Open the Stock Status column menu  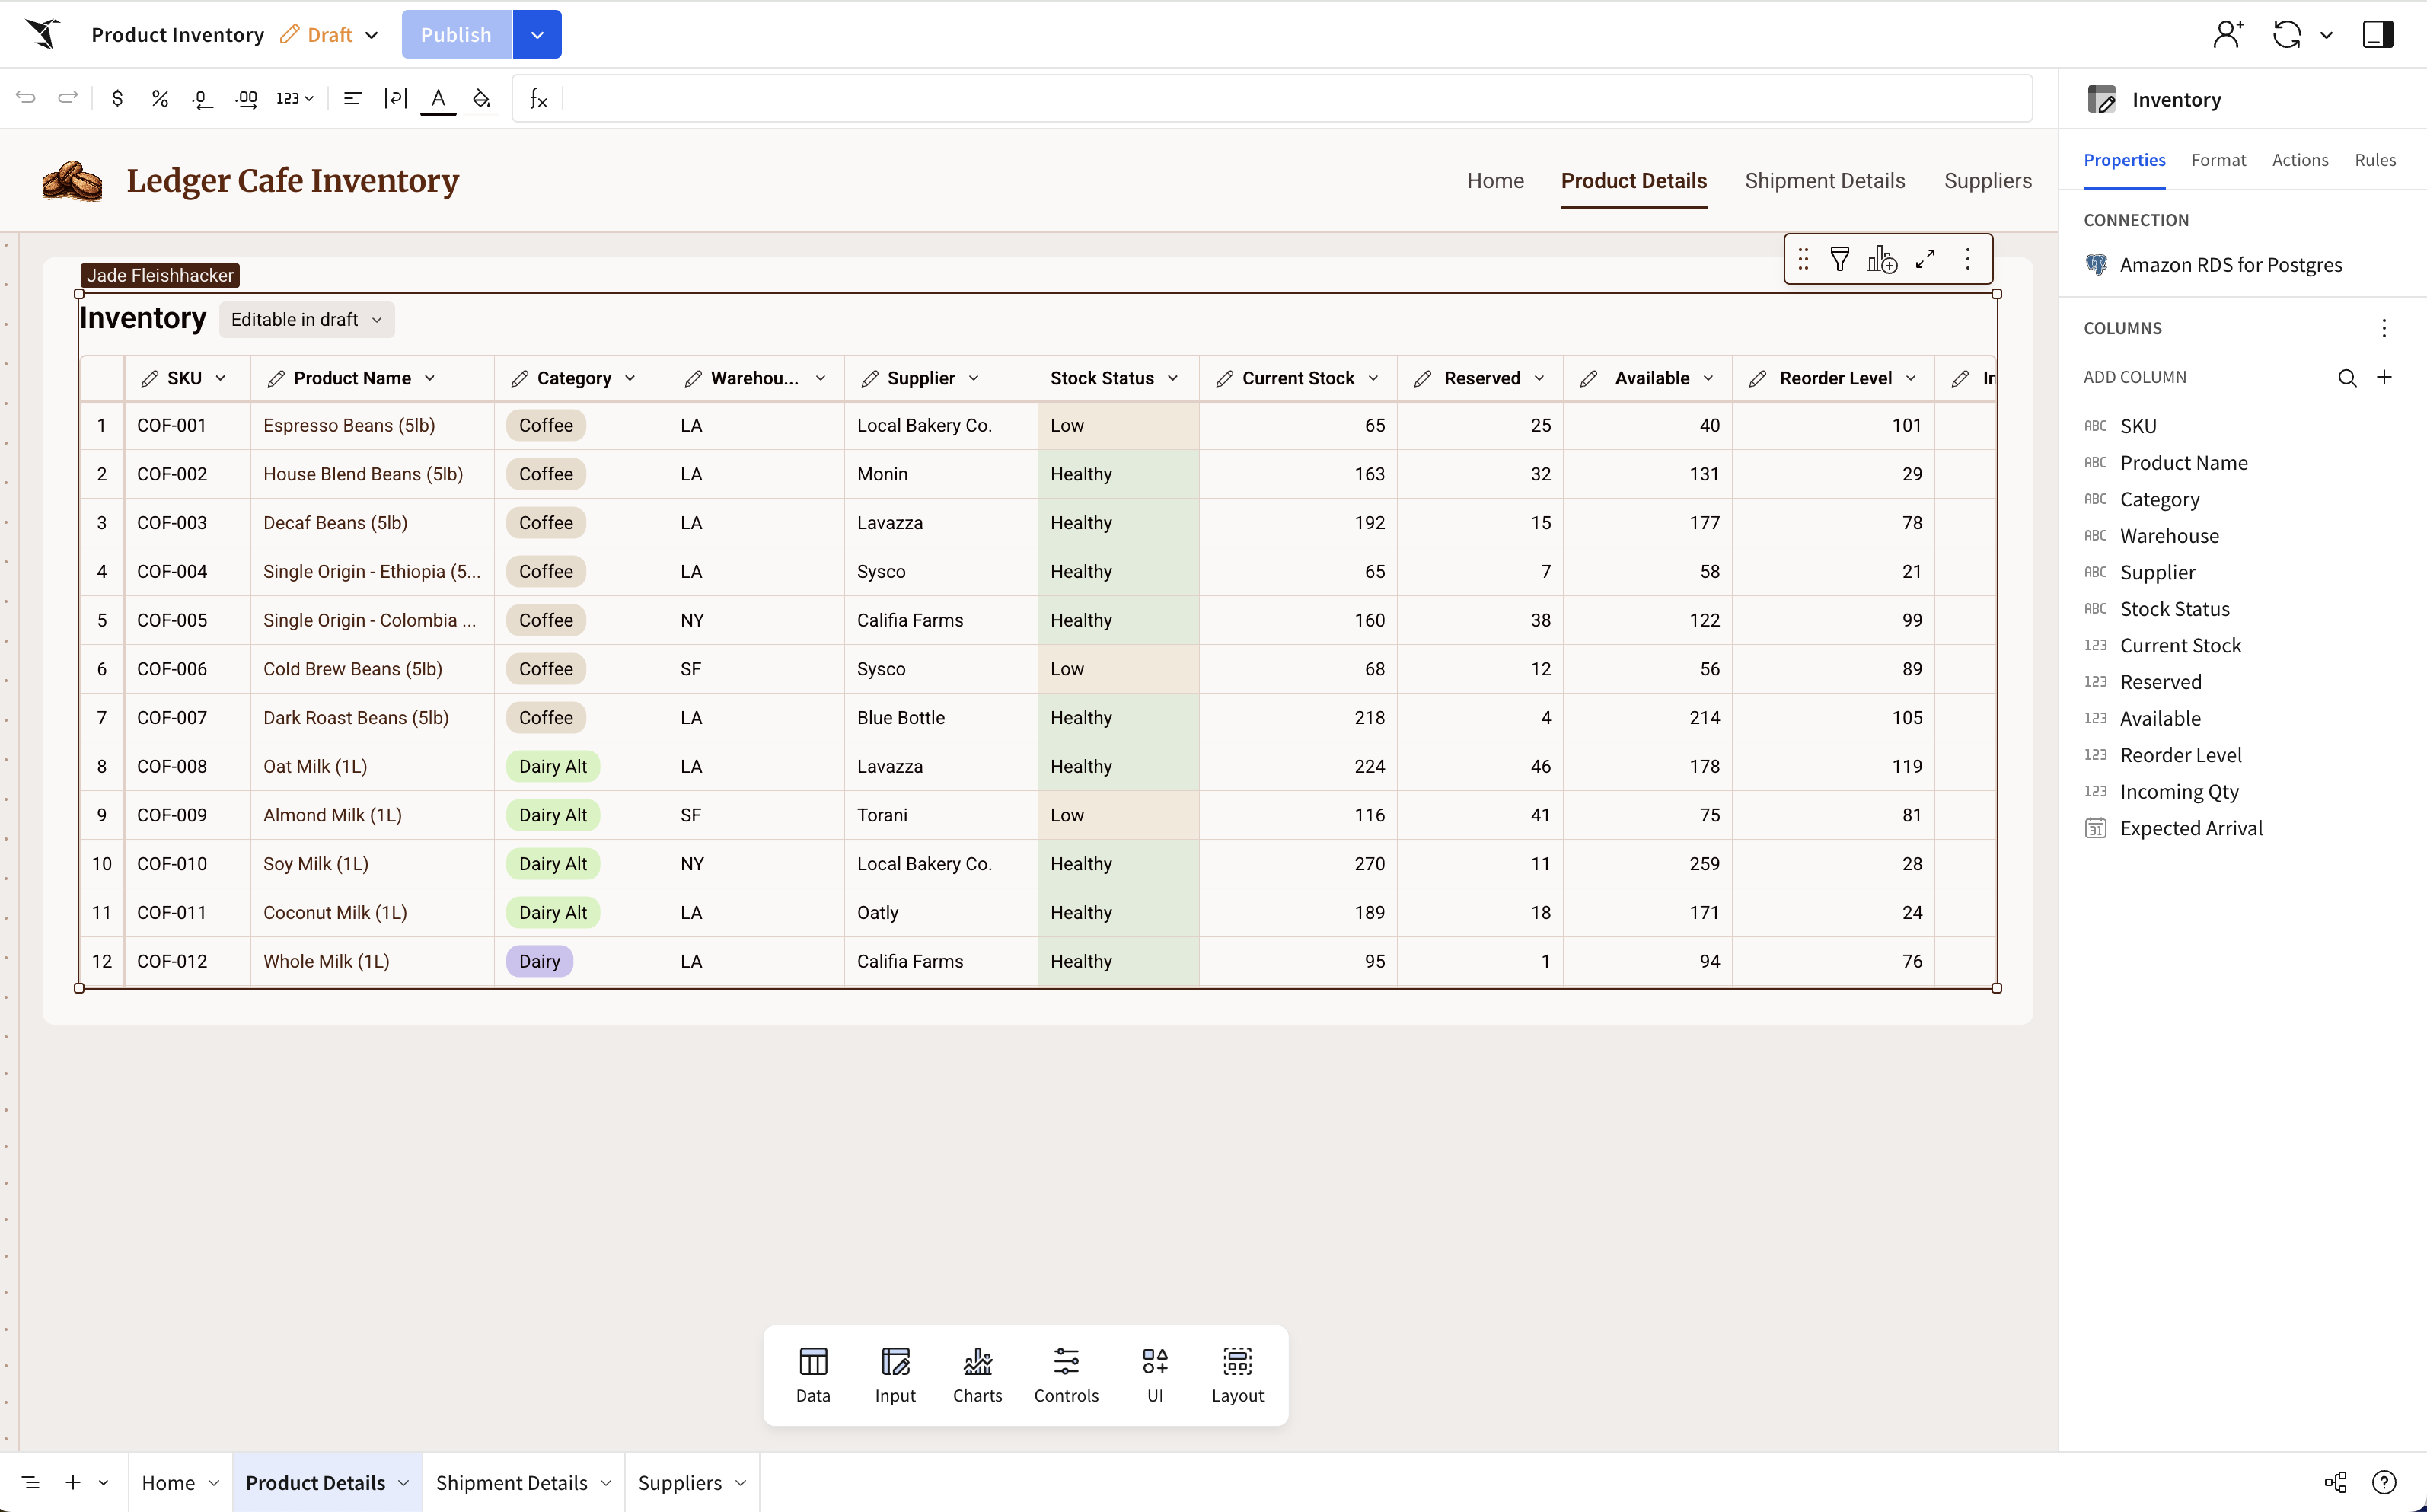pyautogui.click(x=1173, y=378)
